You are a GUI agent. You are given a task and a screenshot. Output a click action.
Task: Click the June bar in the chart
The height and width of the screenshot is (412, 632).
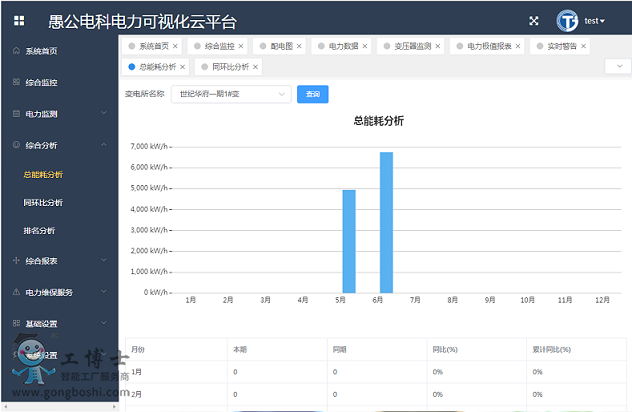[386, 222]
